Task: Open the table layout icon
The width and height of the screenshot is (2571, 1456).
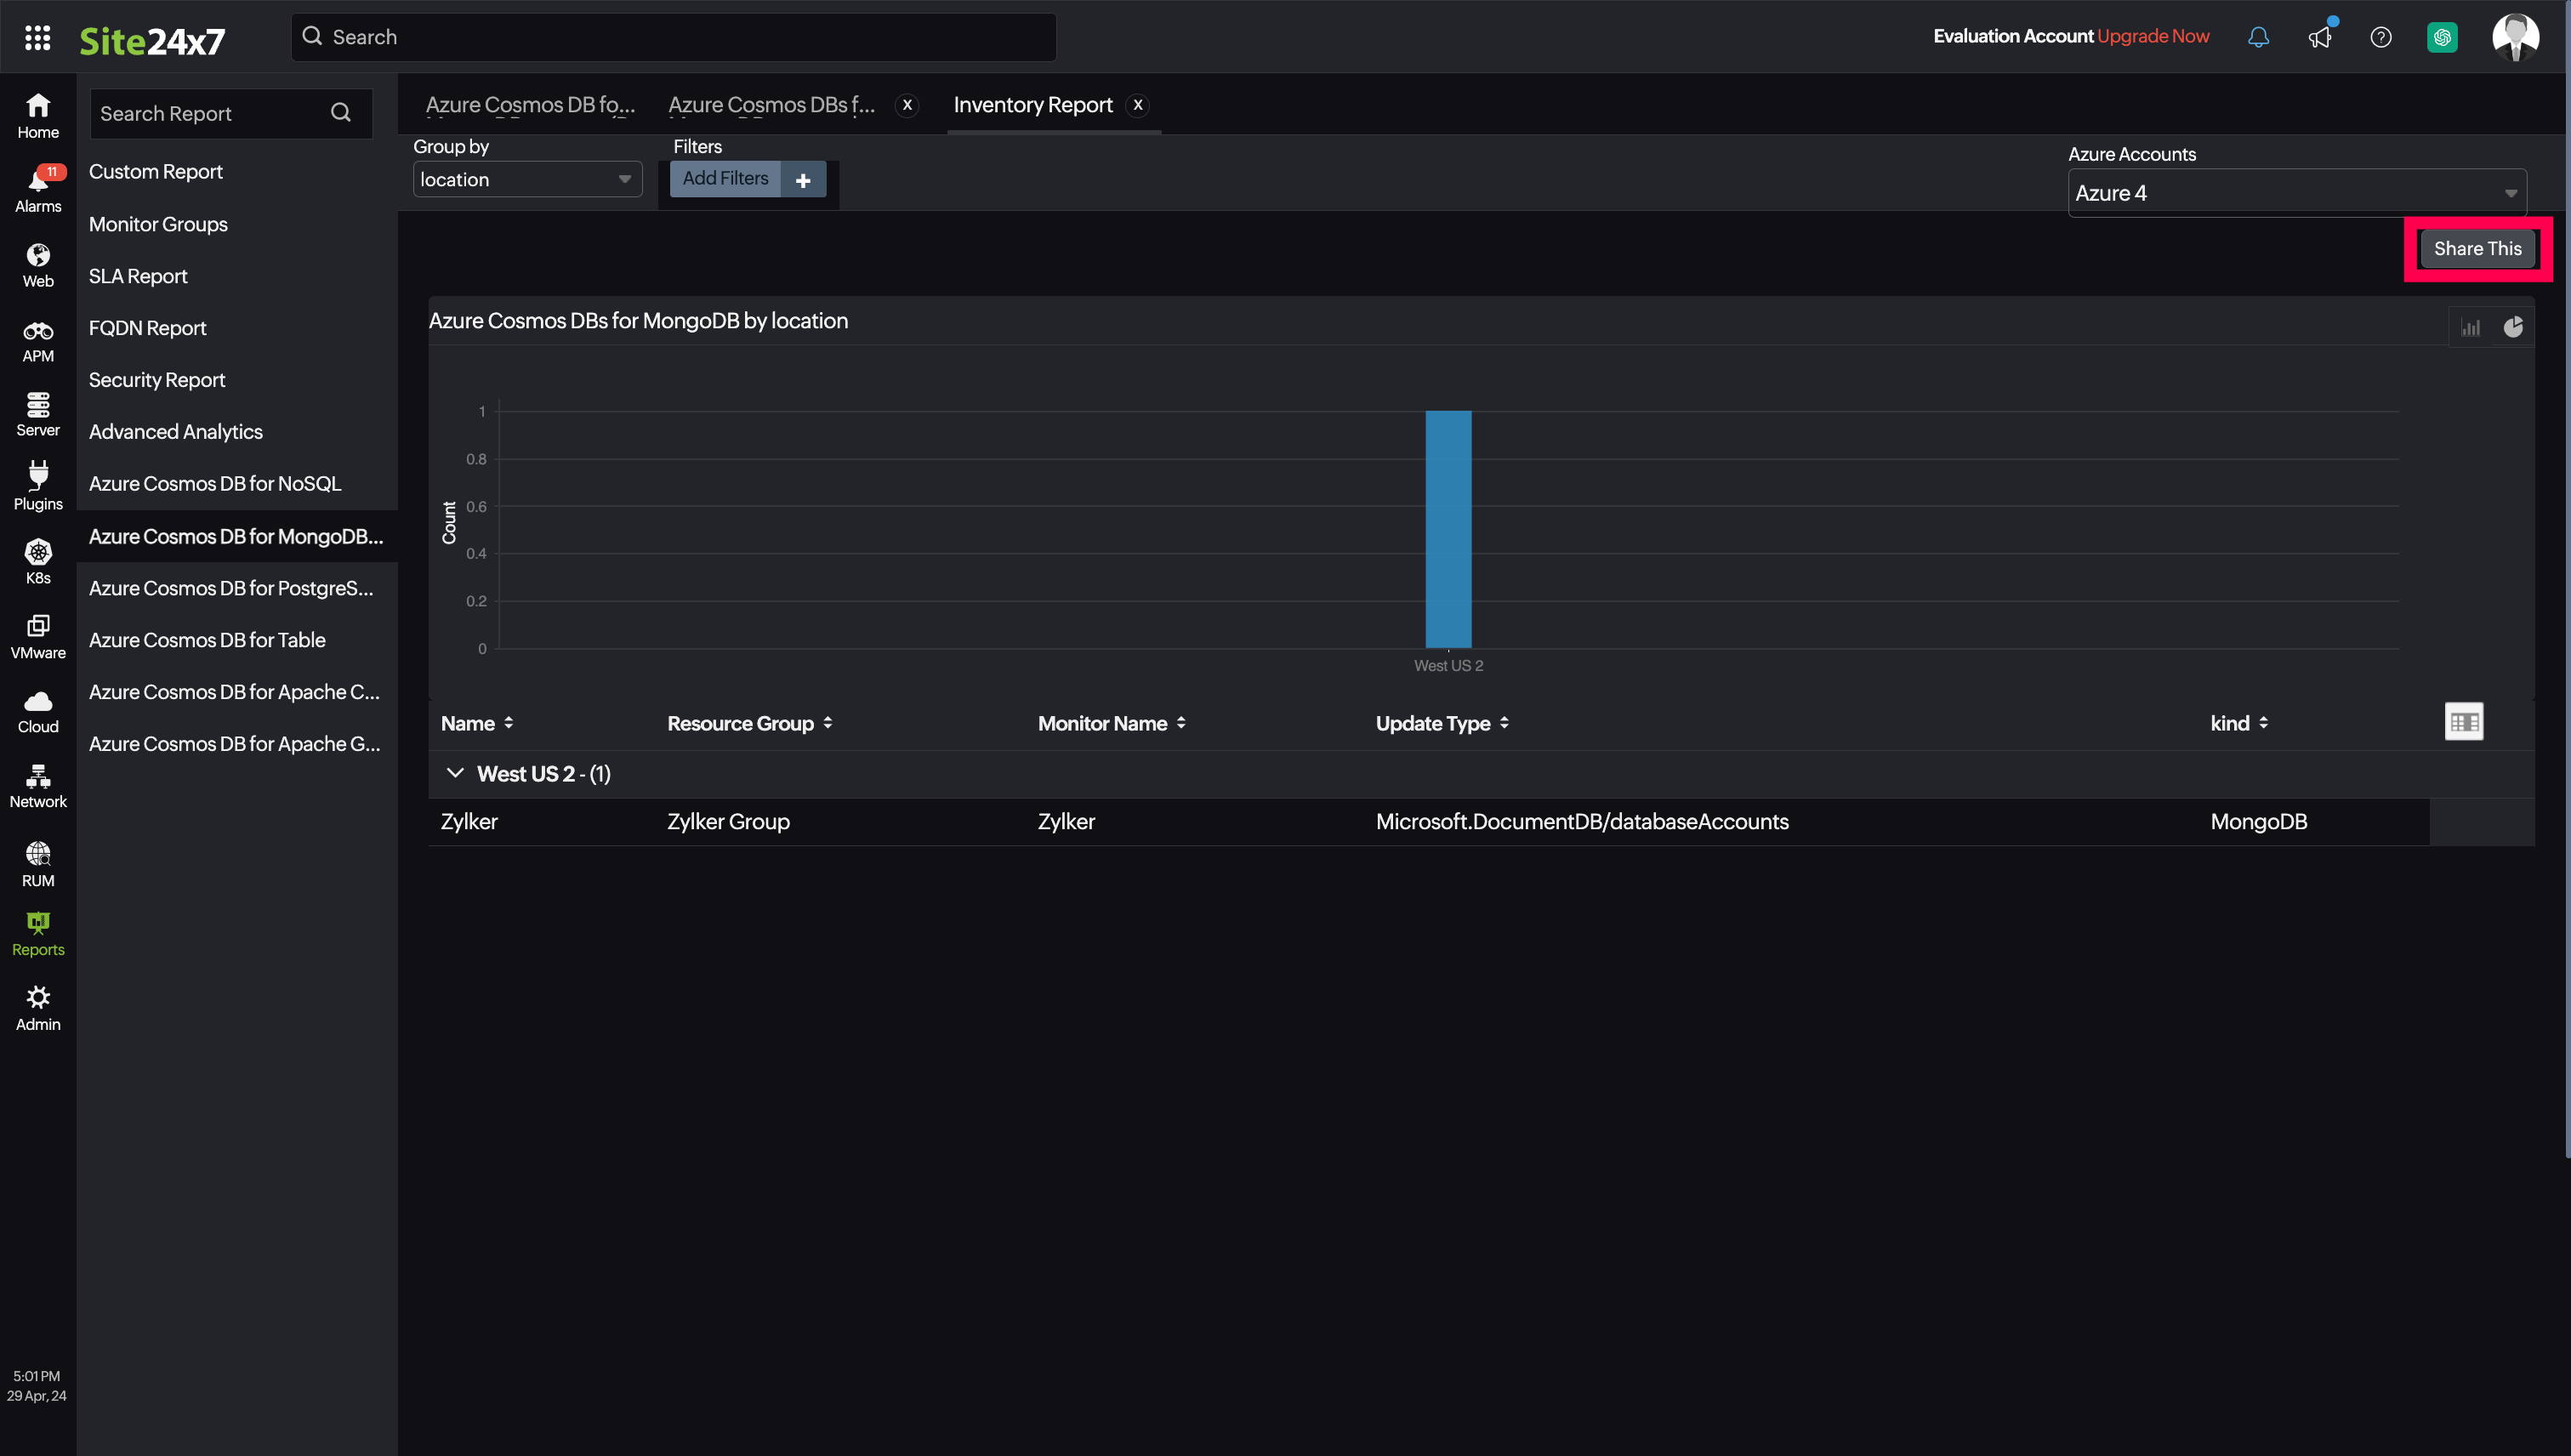Action: [2465, 722]
